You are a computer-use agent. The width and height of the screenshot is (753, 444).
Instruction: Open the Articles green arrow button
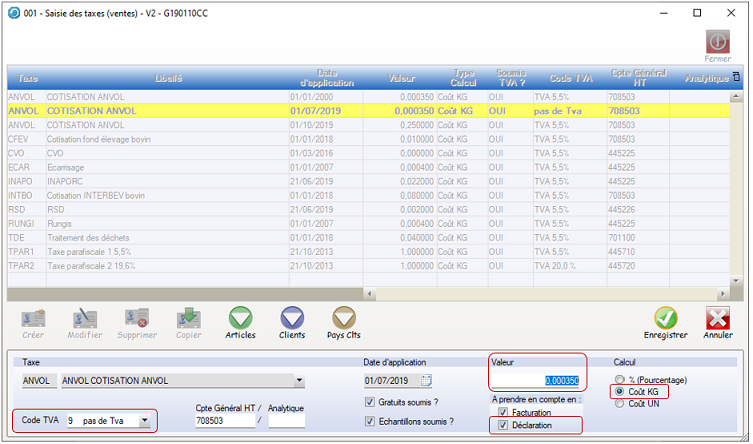click(x=240, y=319)
